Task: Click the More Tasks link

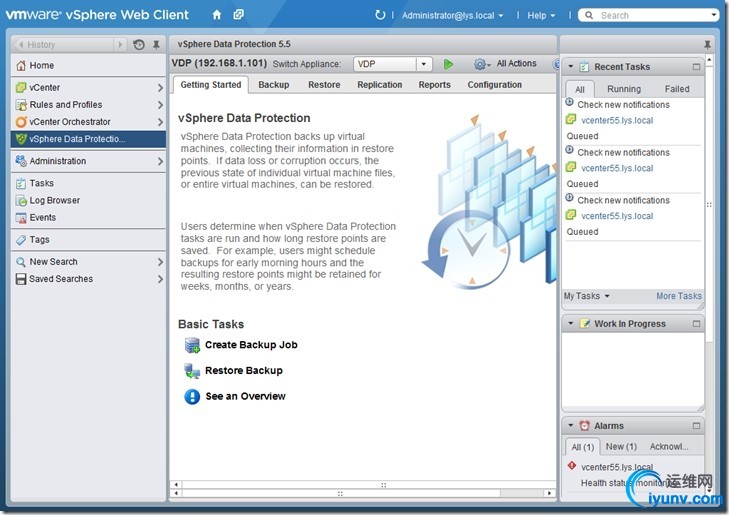Action: [679, 296]
